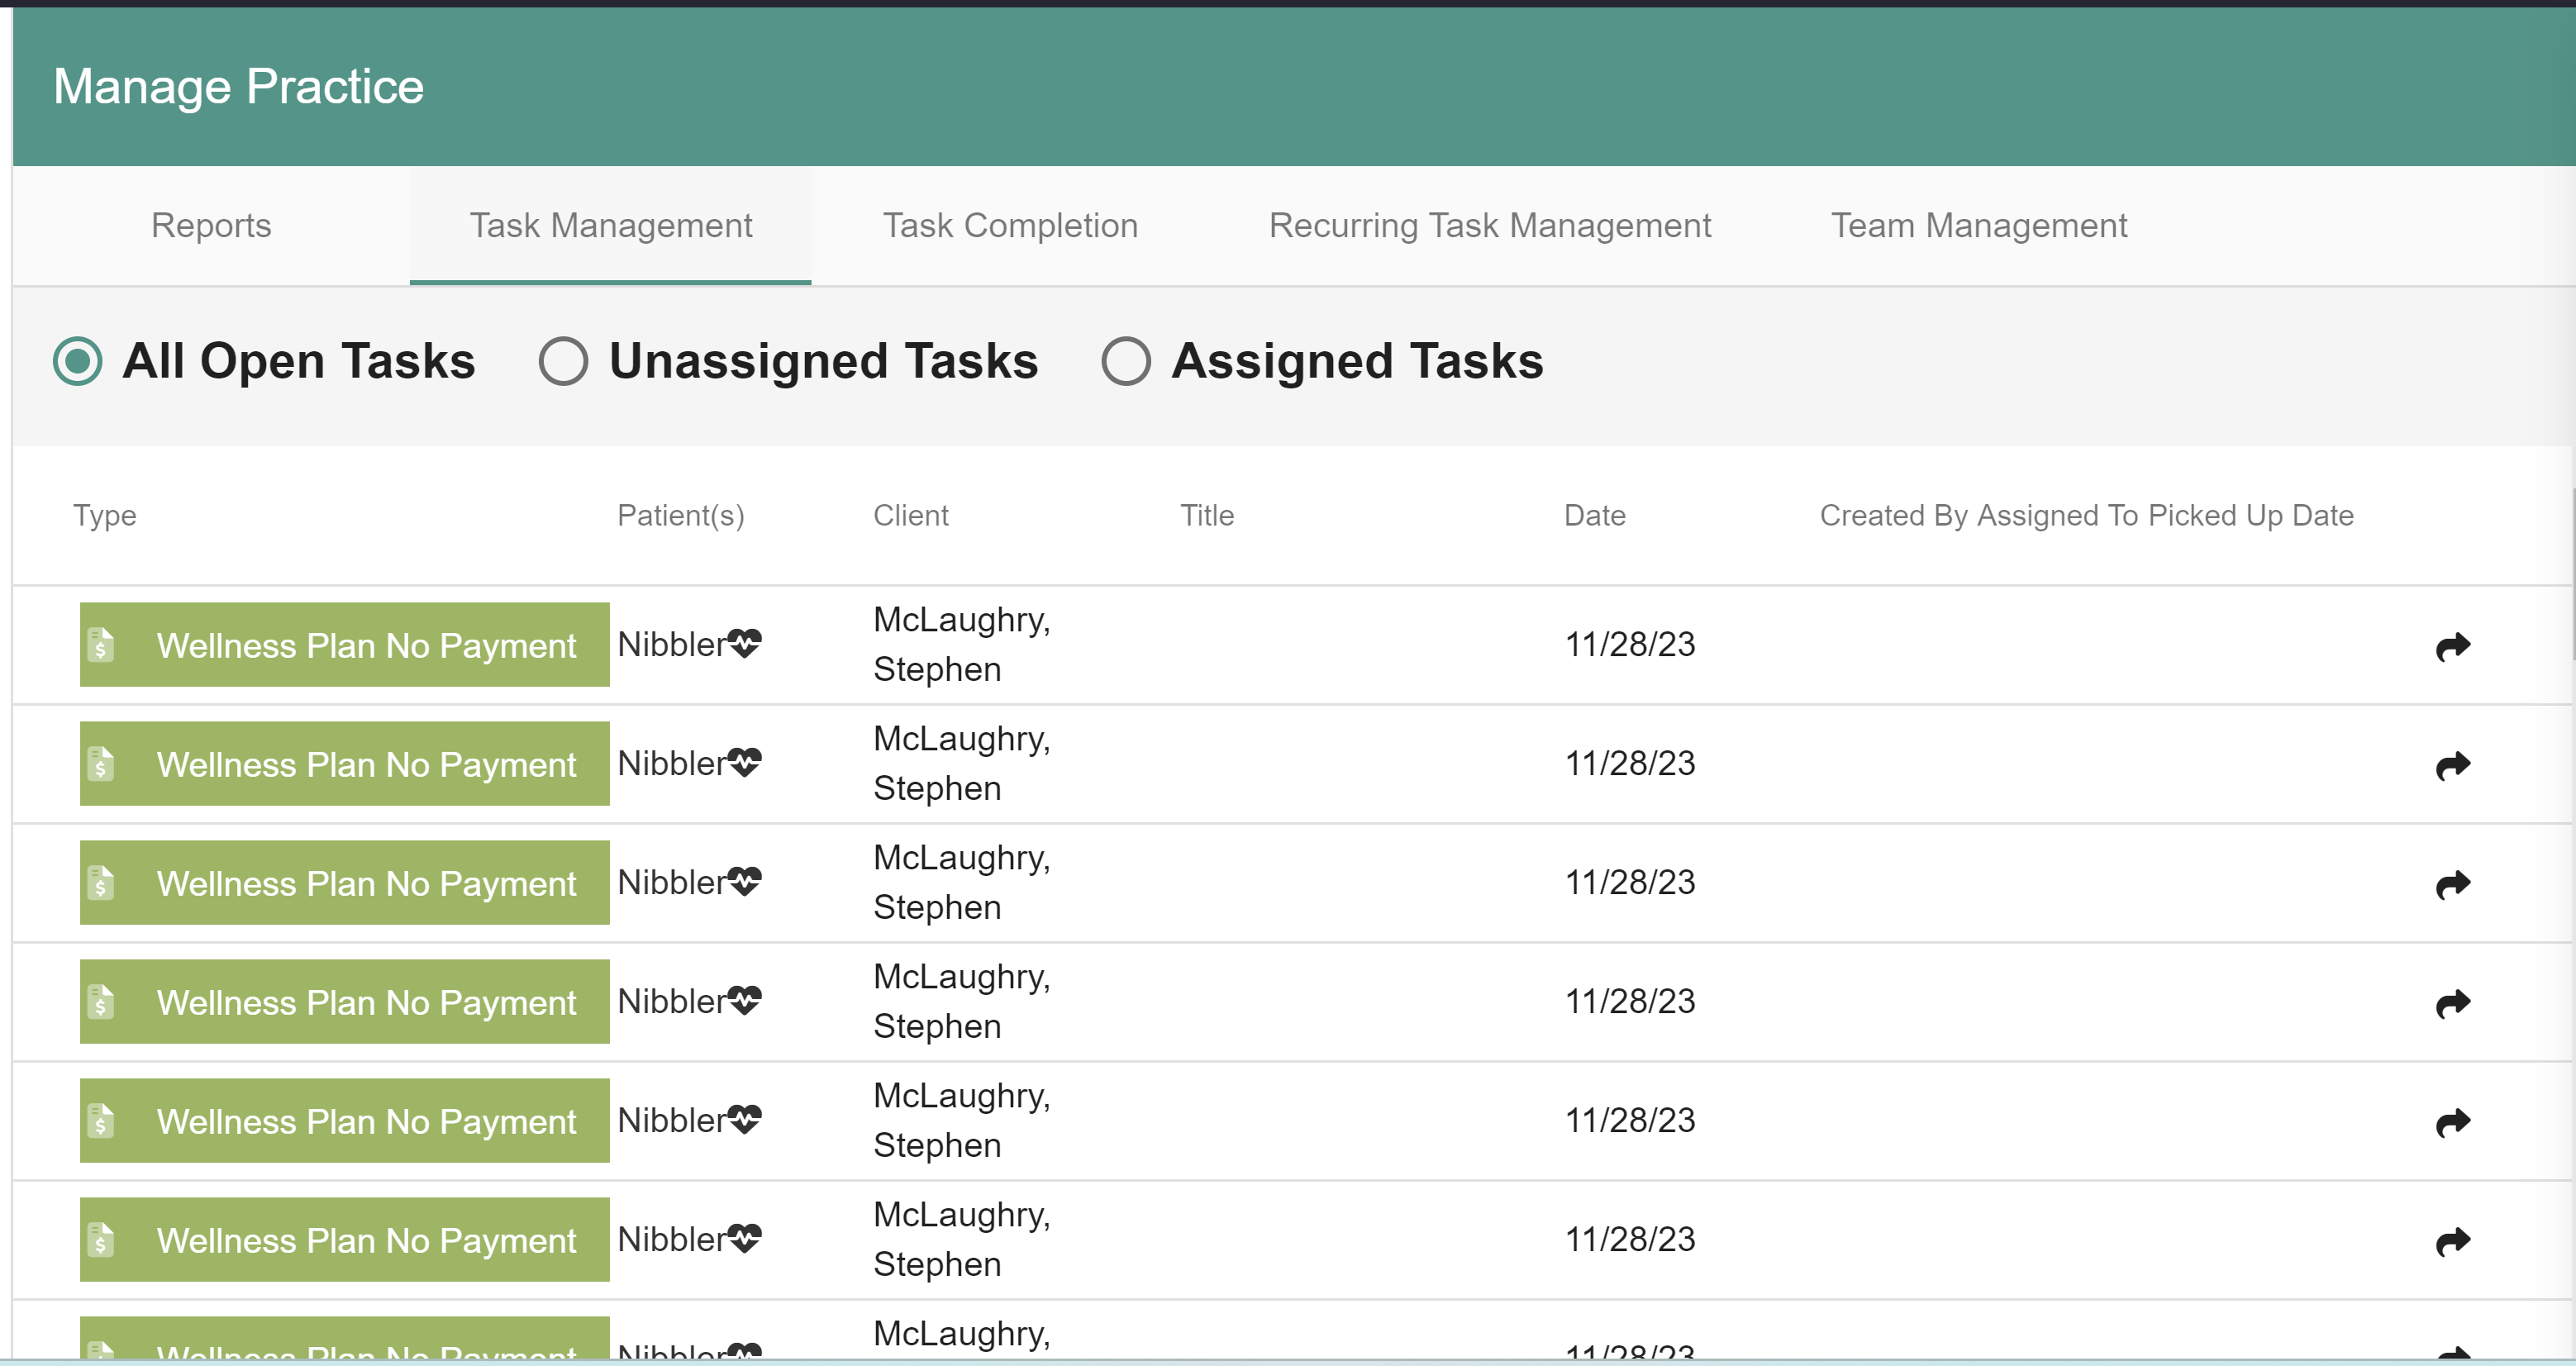Select the Unassigned Tasks radio button
2576x1366 pixels.
tap(563, 361)
